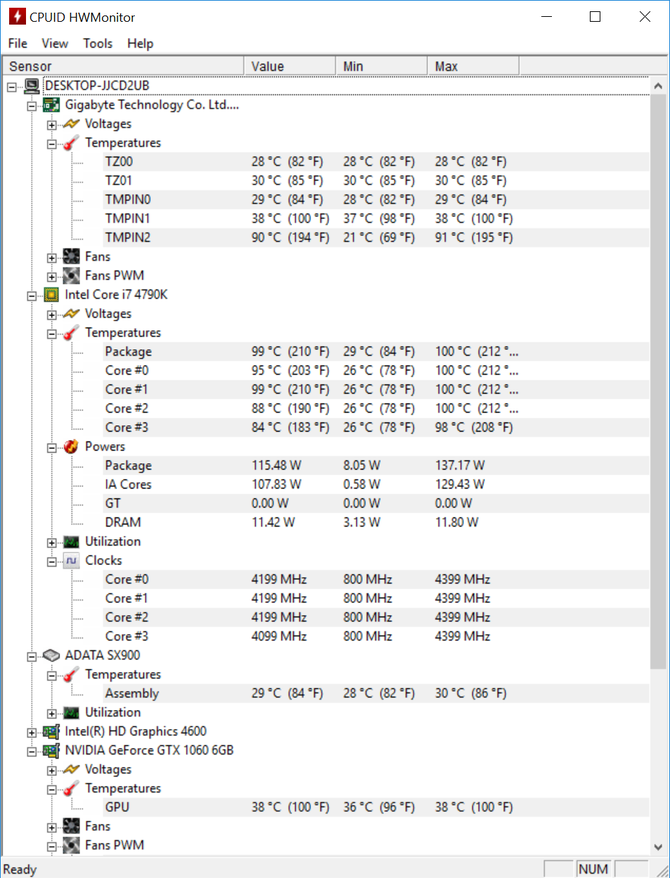Collapse Gigabyte Temperatures node
Viewport: 670px width, 878px height.
[x=51, y=144]
